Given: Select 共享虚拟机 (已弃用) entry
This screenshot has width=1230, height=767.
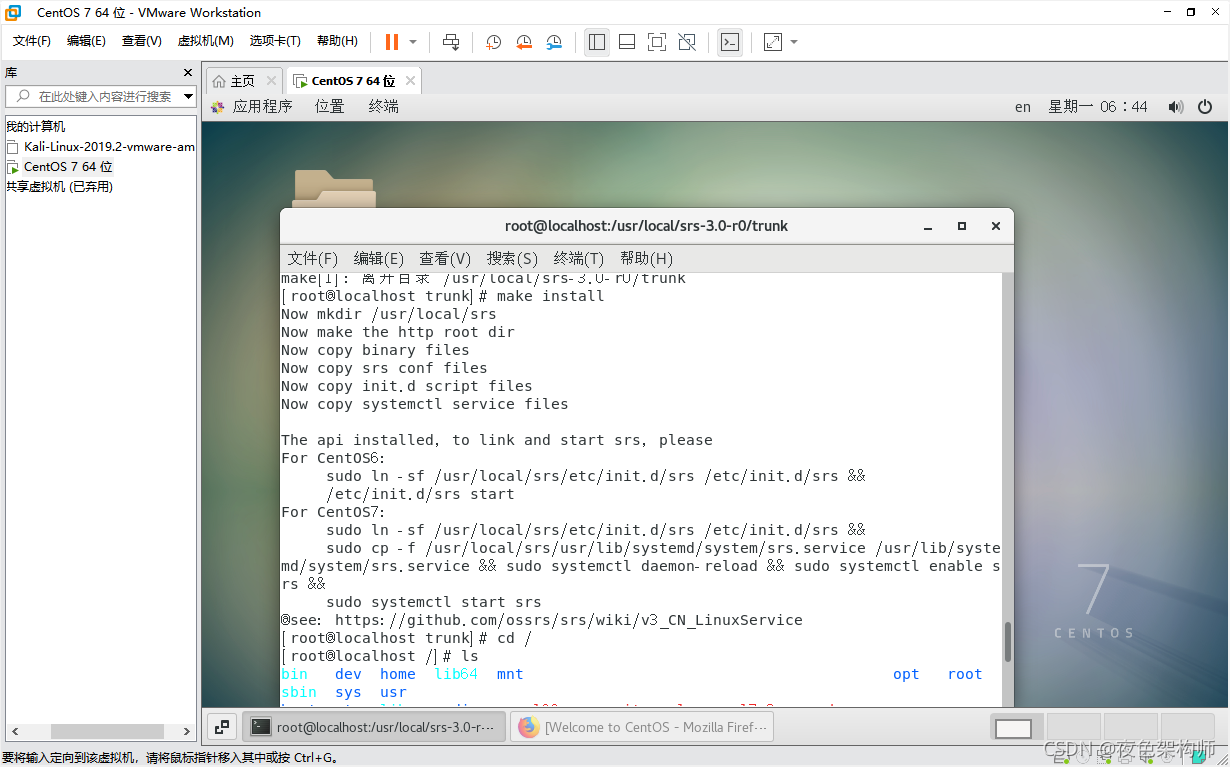Looking at the screenshot, I should pos(59,186).
